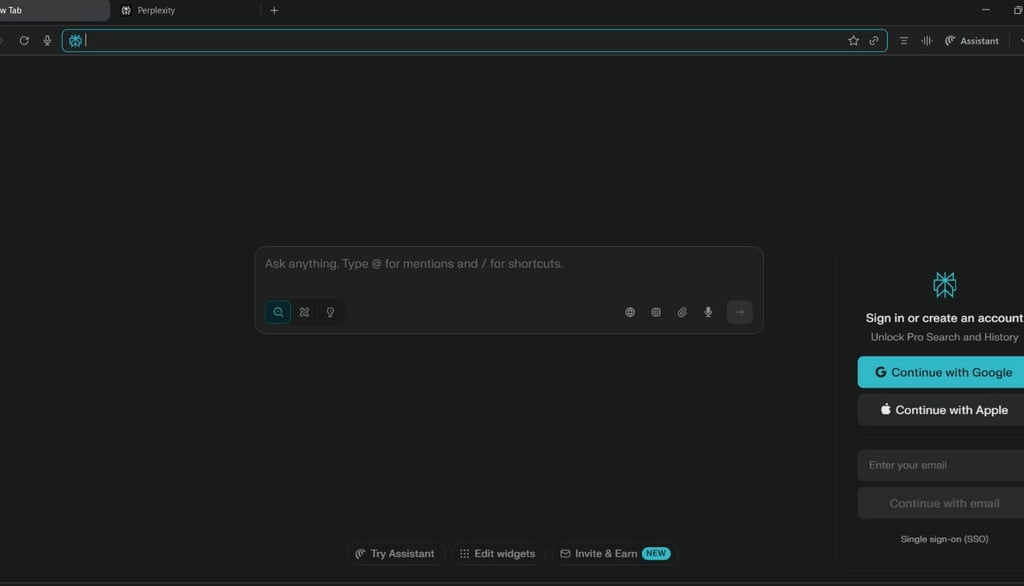
Task: Open the voice waveform icon in toolbar
Action: coord(927,41)
